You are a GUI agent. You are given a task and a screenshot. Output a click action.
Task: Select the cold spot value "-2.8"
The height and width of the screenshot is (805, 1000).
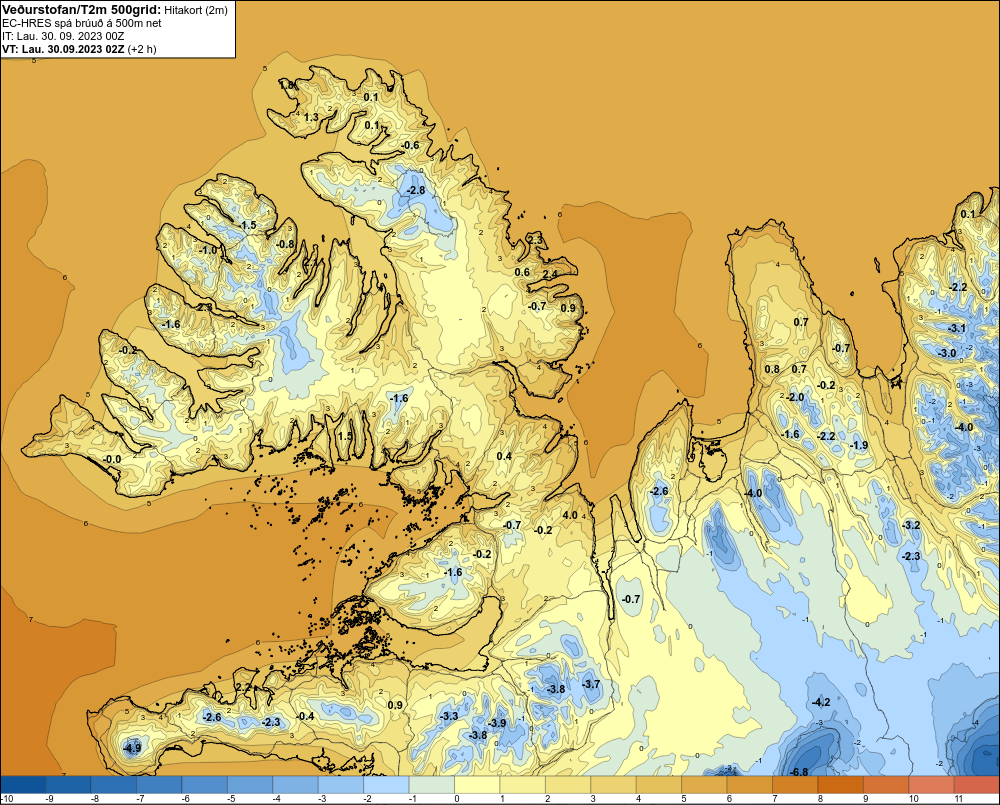click(x=415, y=191)
